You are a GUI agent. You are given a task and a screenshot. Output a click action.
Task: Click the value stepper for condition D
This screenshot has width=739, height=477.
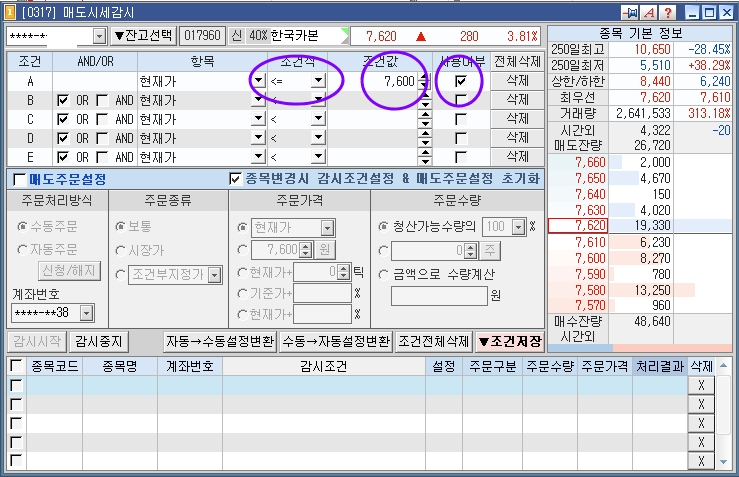click(425, 138)
